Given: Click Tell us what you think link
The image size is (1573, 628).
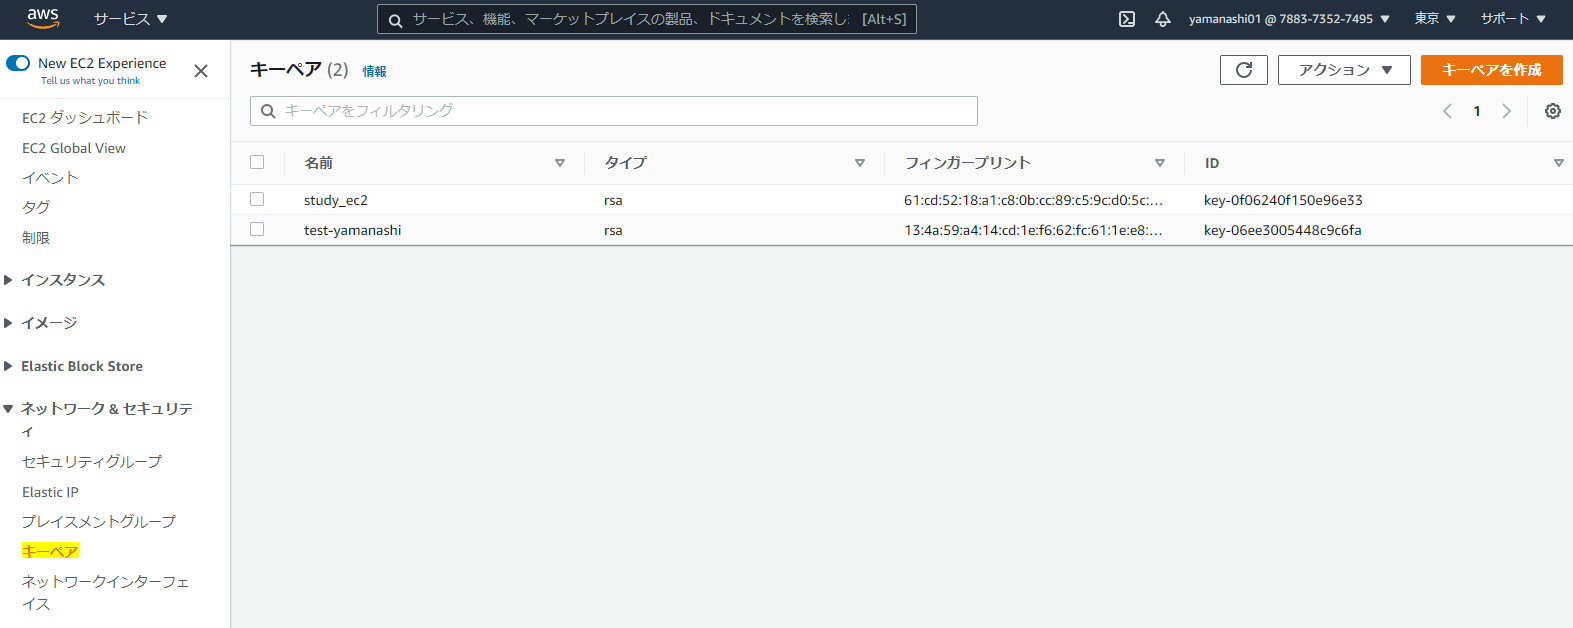Looking at the screenshot, I should click(90, 81).
